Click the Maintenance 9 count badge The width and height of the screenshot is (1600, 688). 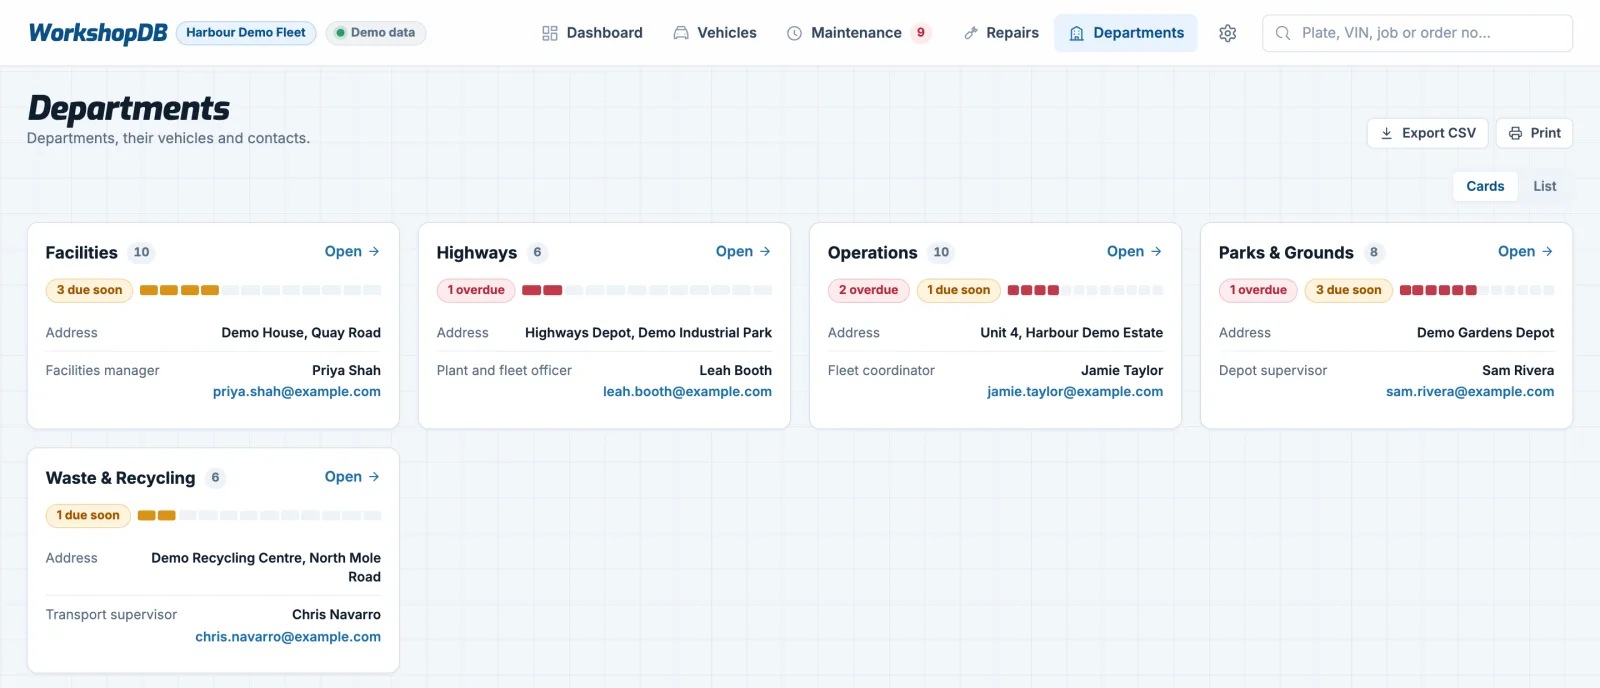(921, 33)
